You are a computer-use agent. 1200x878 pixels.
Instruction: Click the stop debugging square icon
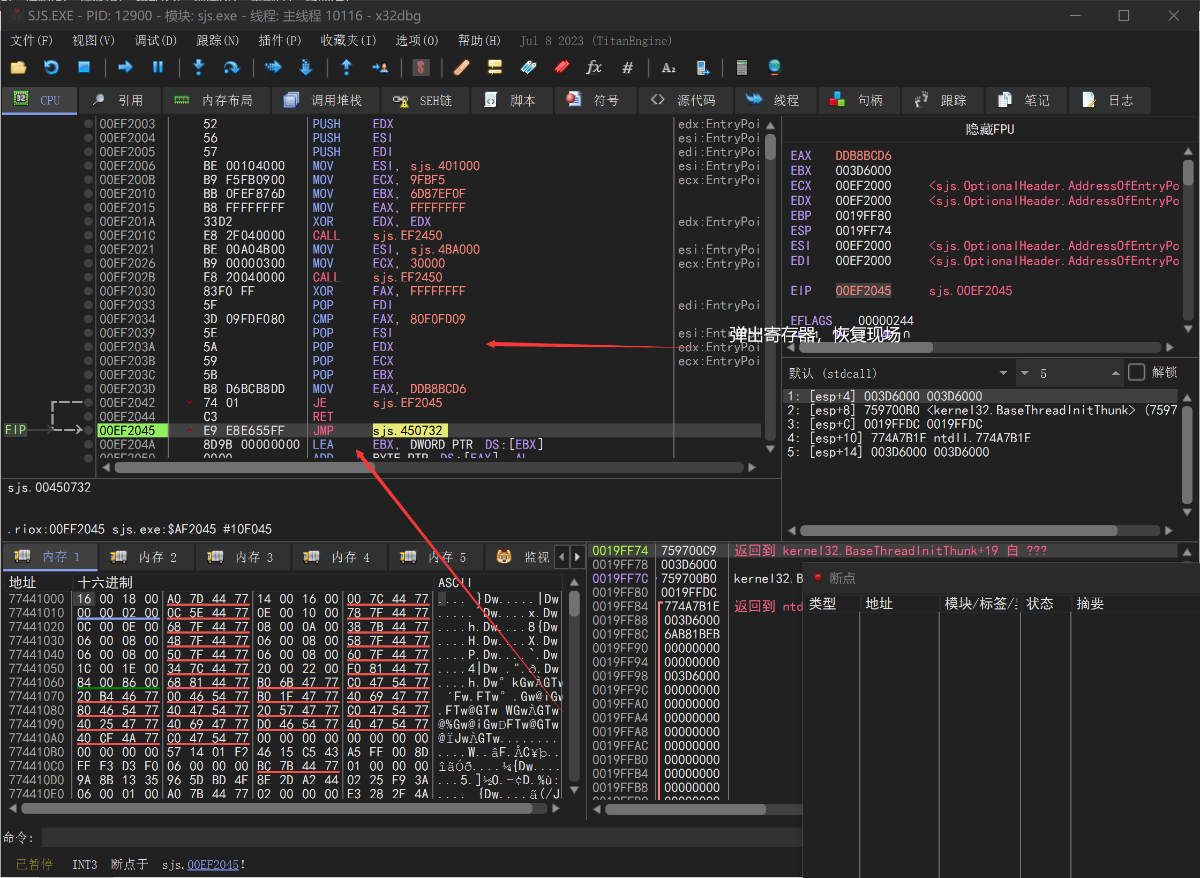coord(84,67)
